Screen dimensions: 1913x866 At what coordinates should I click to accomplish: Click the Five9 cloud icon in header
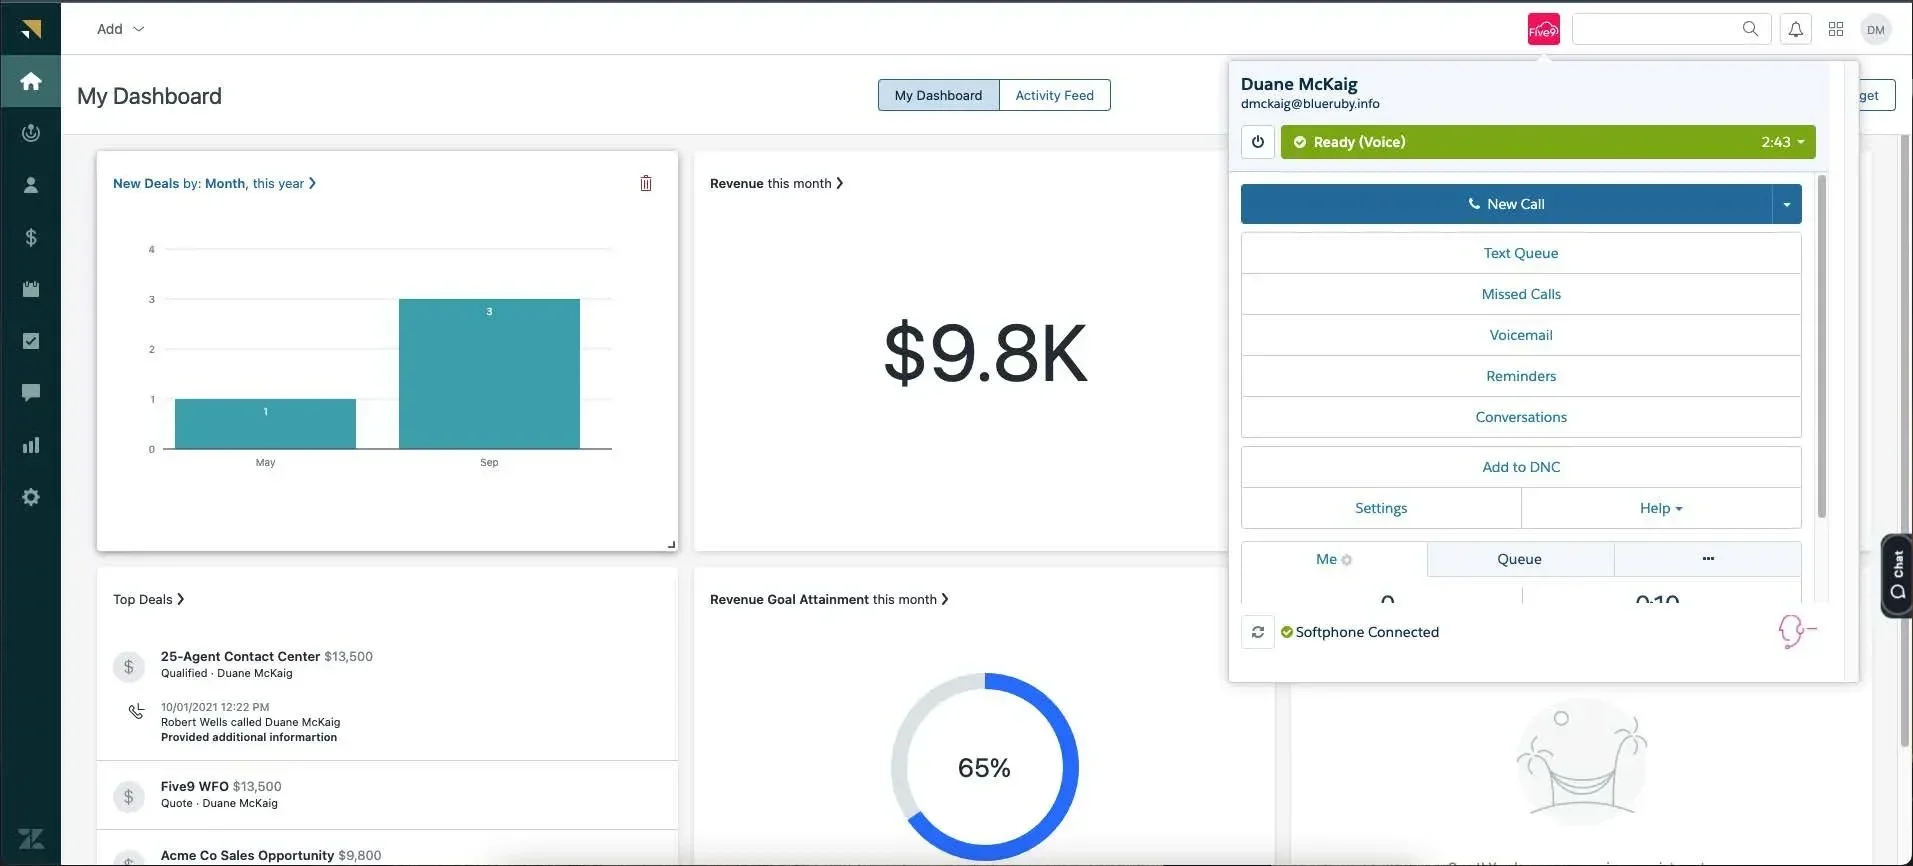click(x=1543, y=30)
